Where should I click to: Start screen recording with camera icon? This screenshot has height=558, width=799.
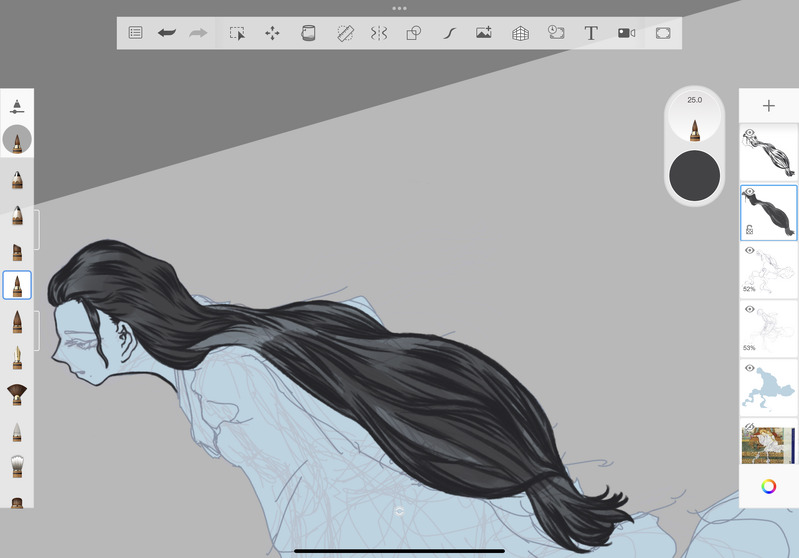(x=626, y=33)
